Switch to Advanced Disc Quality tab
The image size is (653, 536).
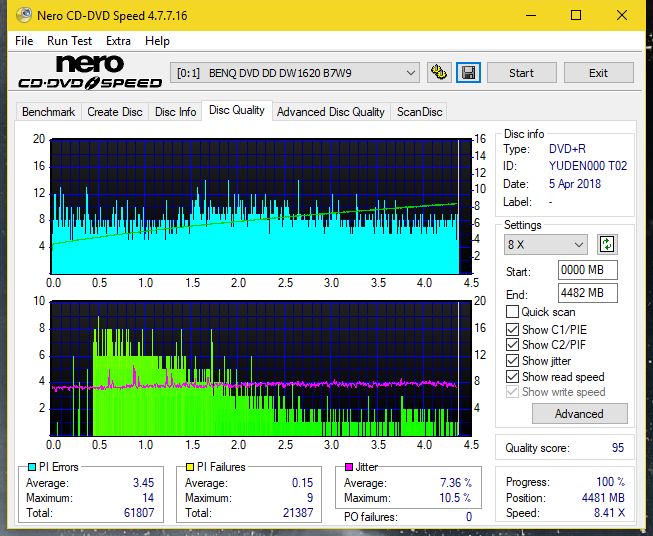click(x=331, y=112)
